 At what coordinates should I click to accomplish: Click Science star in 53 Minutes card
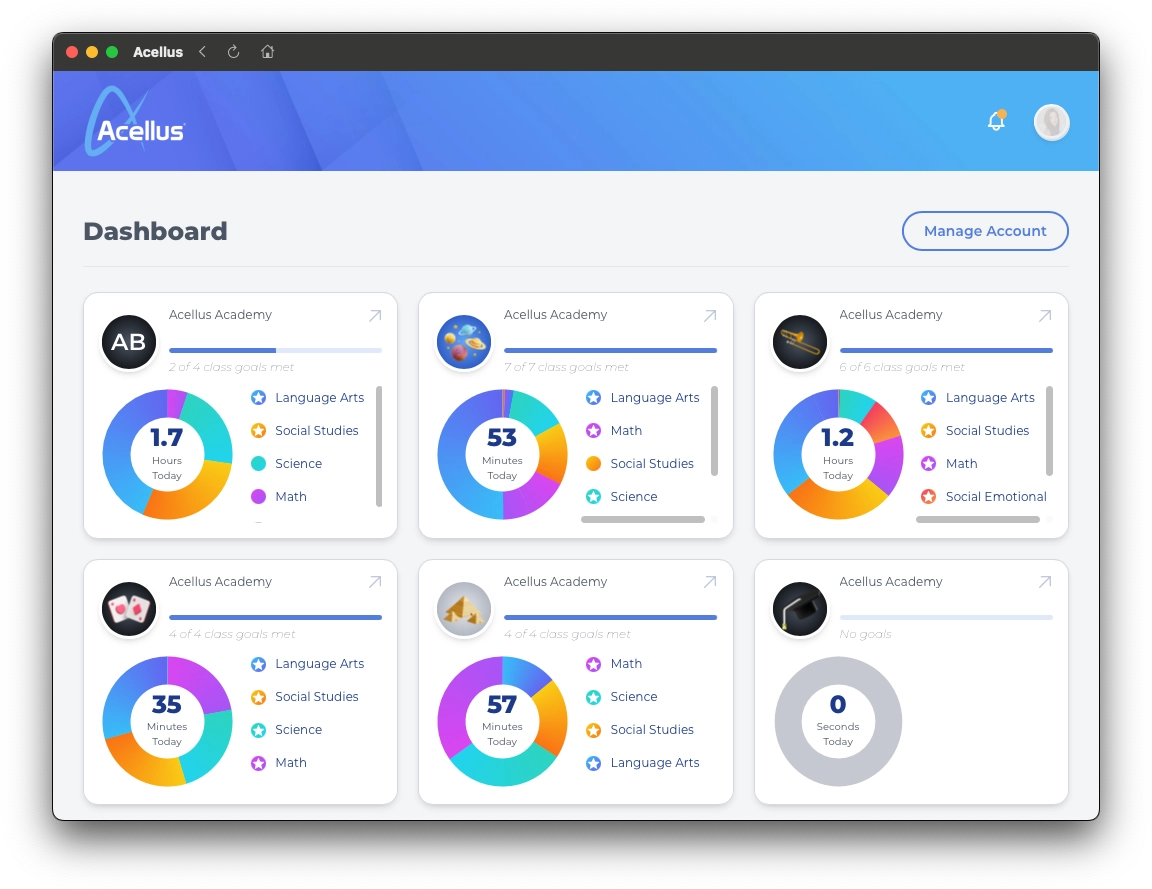pyautogui.click(x=594, y=497)
